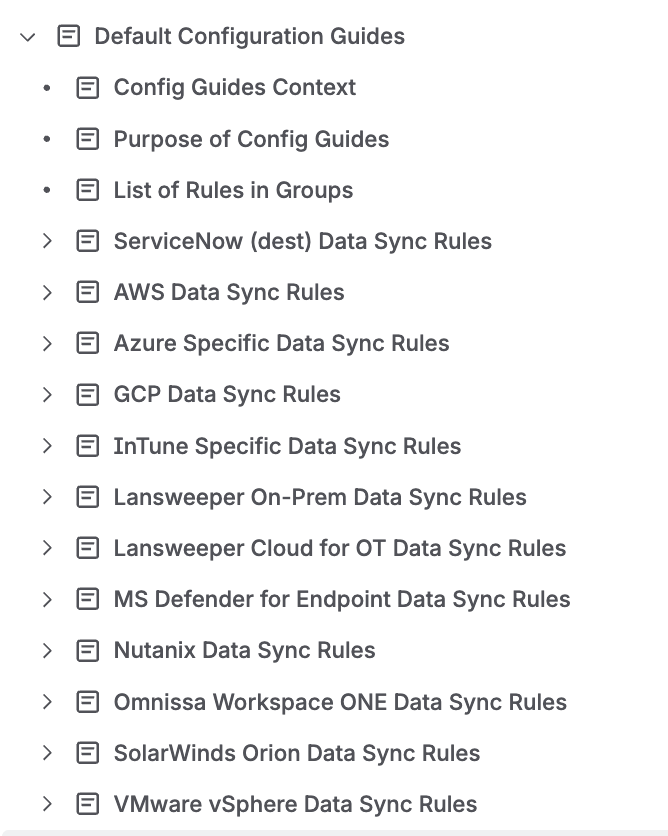Click page icon beside Default Configuration Guides

tap(69, 37)
